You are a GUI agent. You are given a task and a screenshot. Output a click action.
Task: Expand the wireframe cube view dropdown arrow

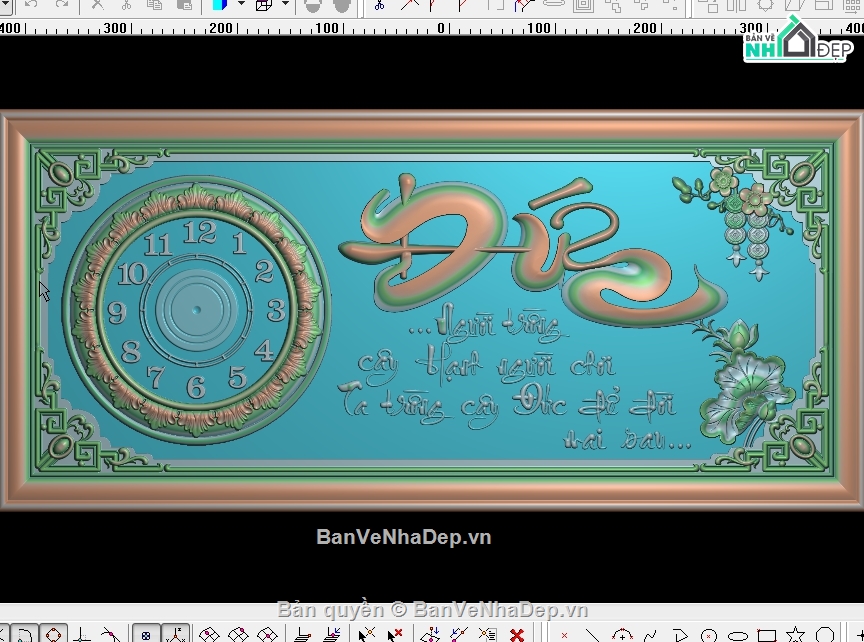pyautogui.click(x=285, y=4)
